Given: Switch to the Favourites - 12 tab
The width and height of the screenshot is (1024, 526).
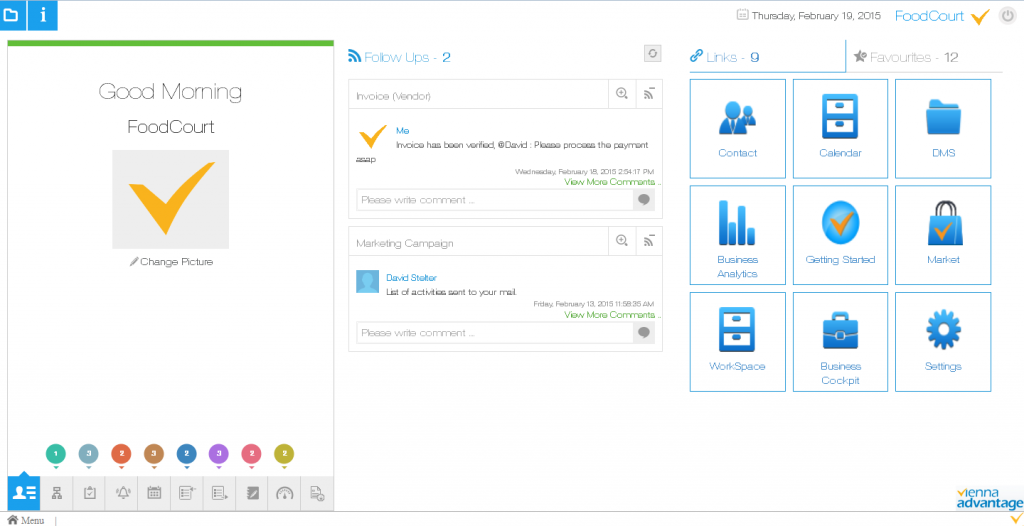Looking at the screenshot, I should click(924, 56).
